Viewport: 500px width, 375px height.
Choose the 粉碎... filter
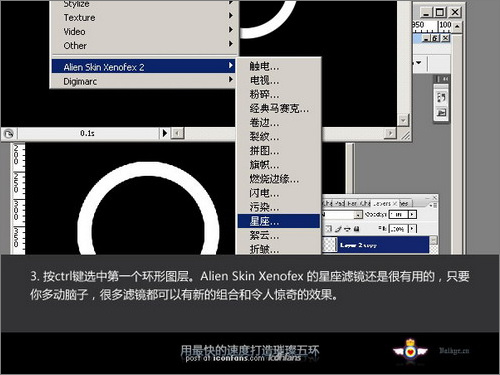click(279, 94)
